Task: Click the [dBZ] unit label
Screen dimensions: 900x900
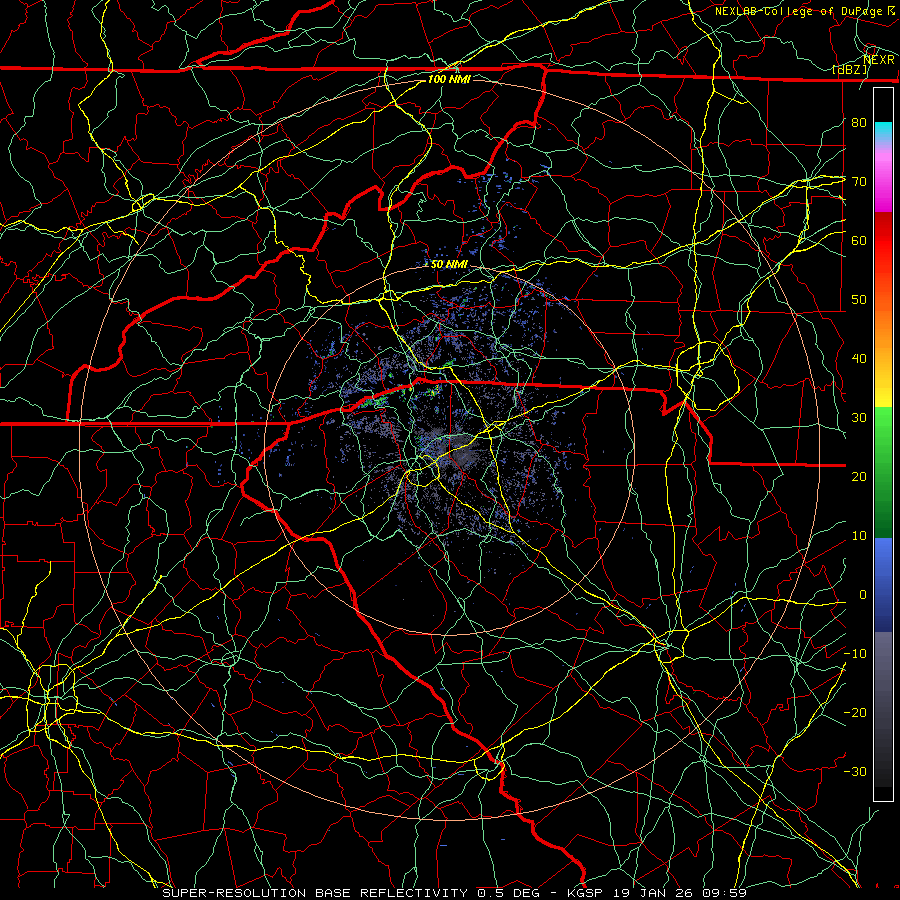Action: (x=850, y=70)
